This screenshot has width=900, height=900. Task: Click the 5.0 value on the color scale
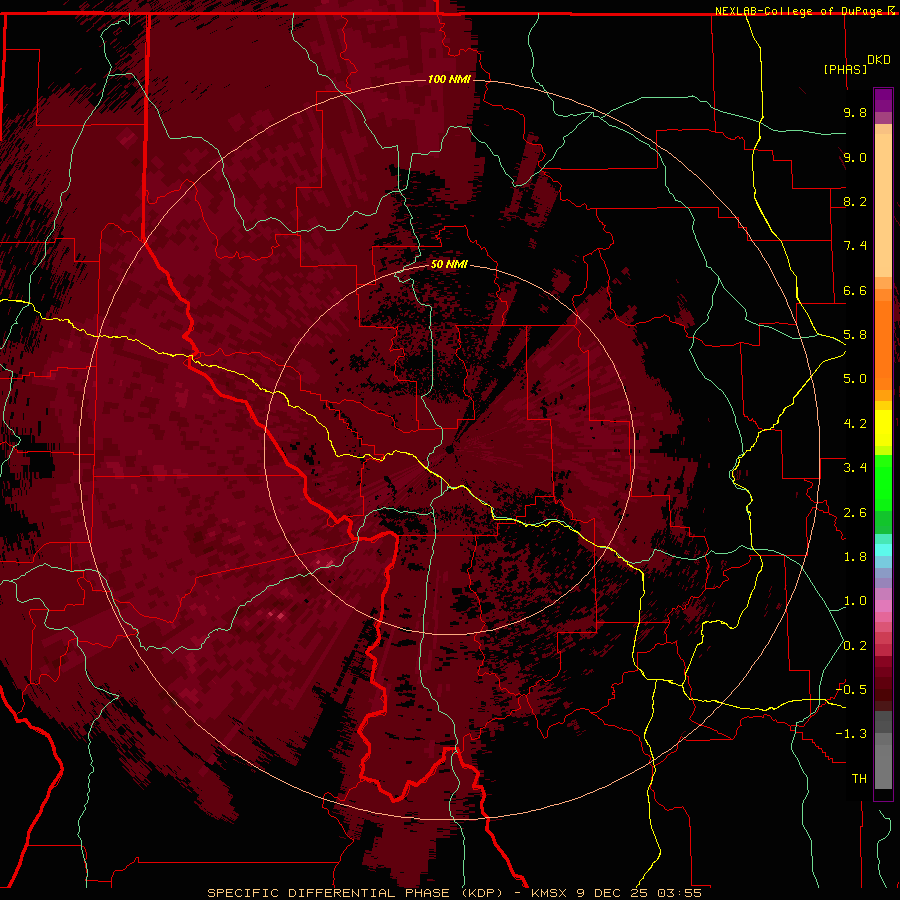click(x=855, y=379)
